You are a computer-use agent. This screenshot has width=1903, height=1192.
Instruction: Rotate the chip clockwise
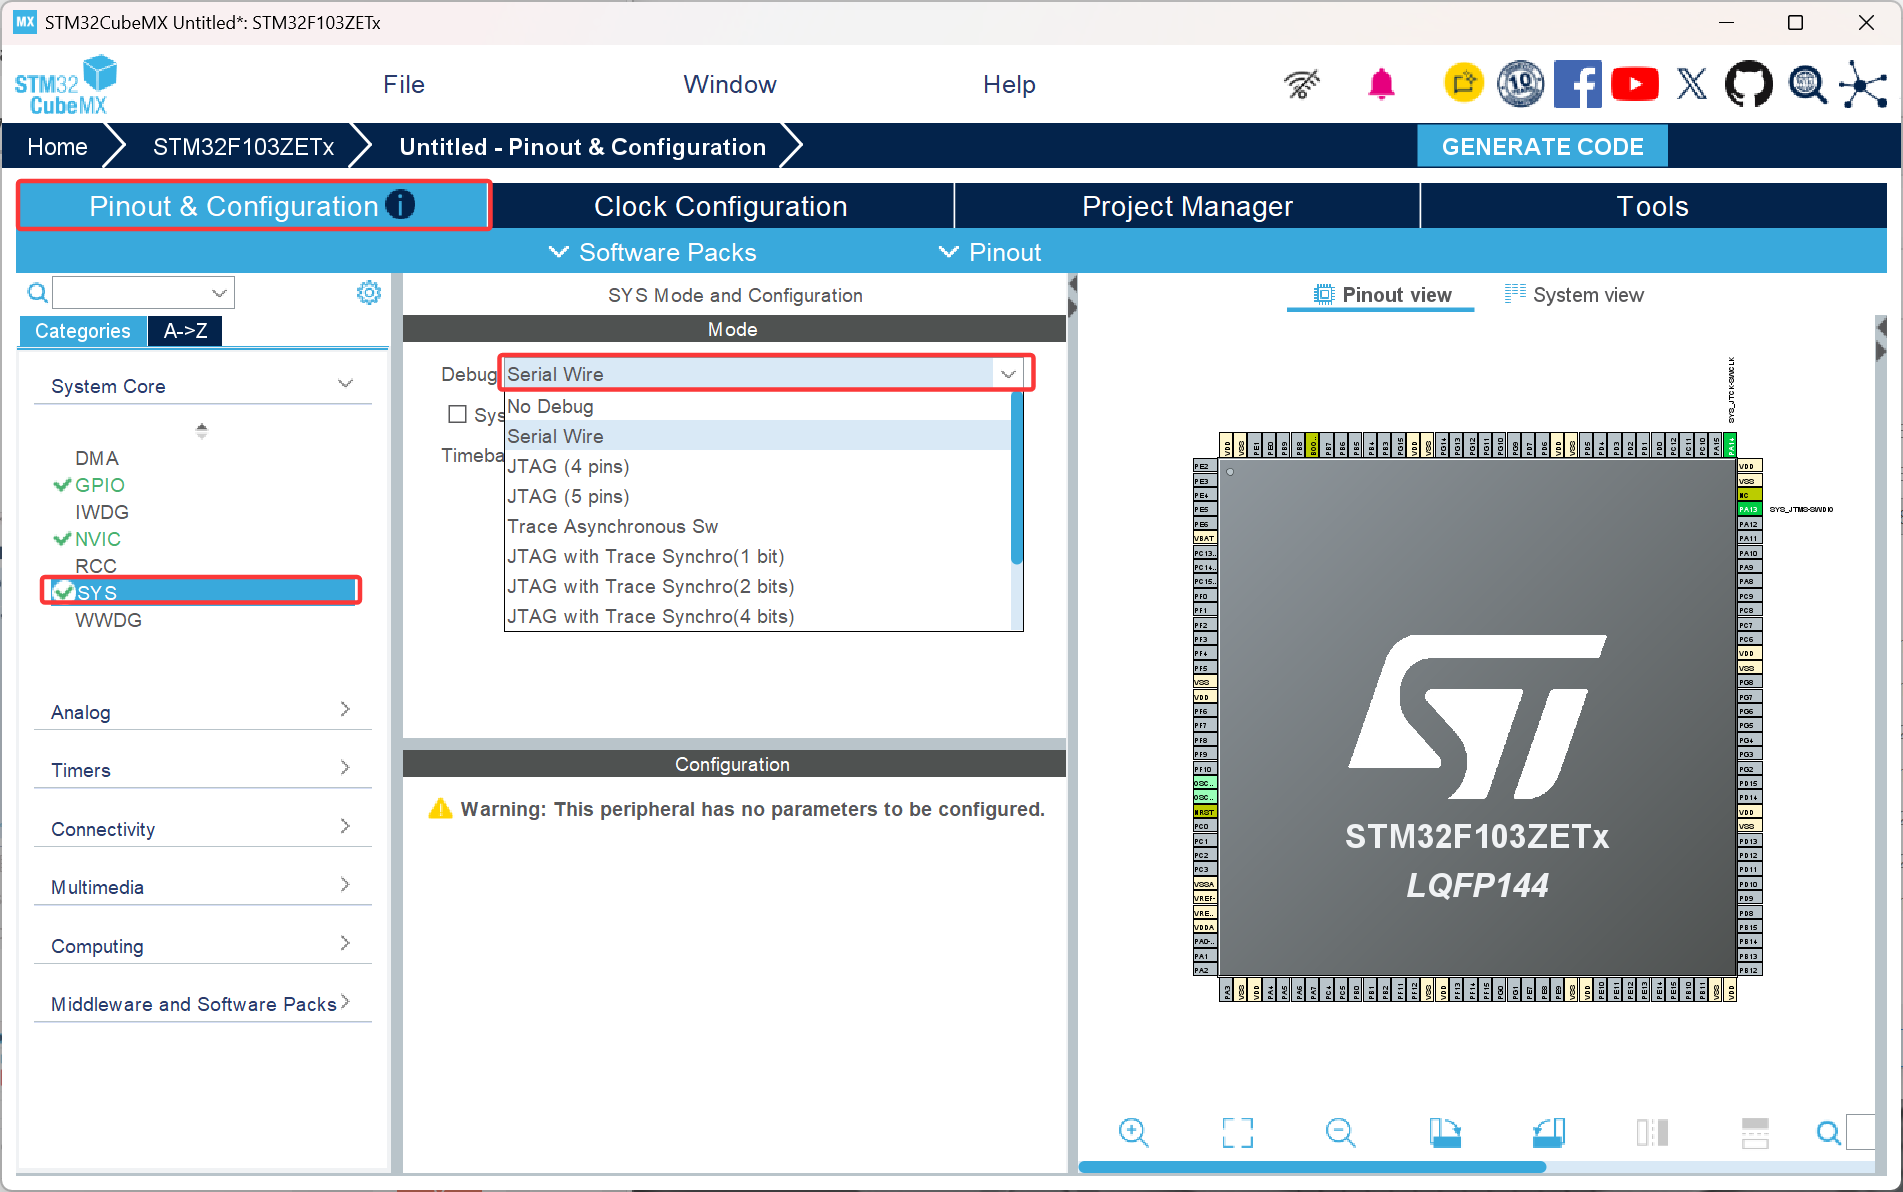coord(1444,1132)
